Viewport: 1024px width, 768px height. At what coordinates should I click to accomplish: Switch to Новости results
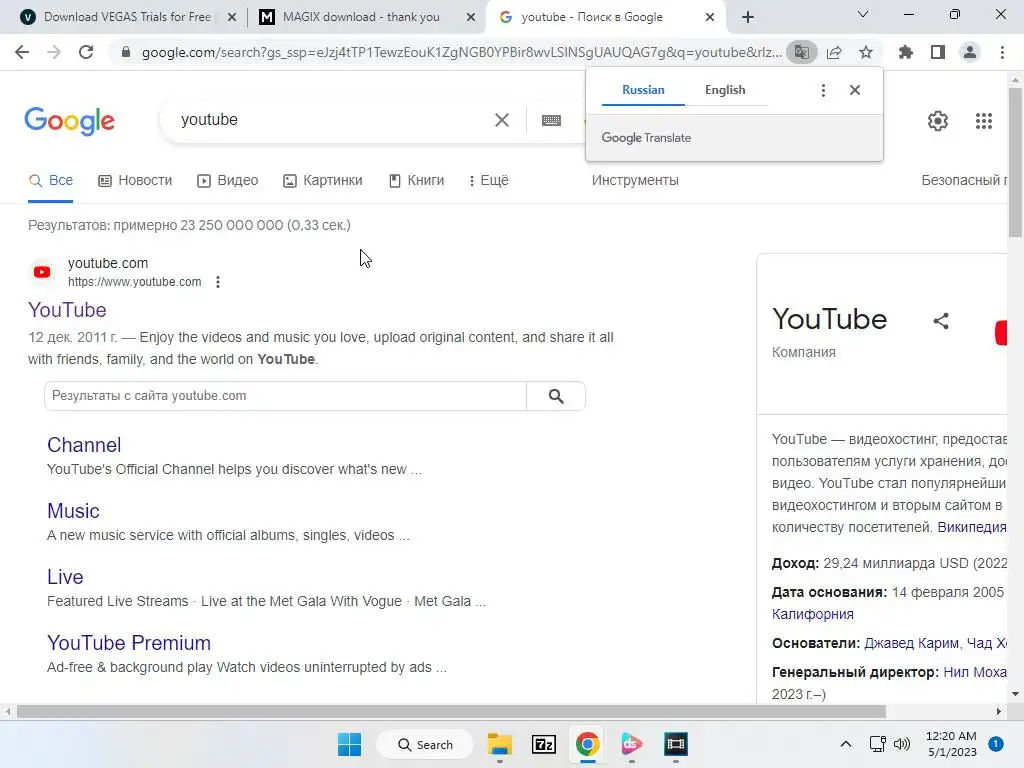(135, 181)
